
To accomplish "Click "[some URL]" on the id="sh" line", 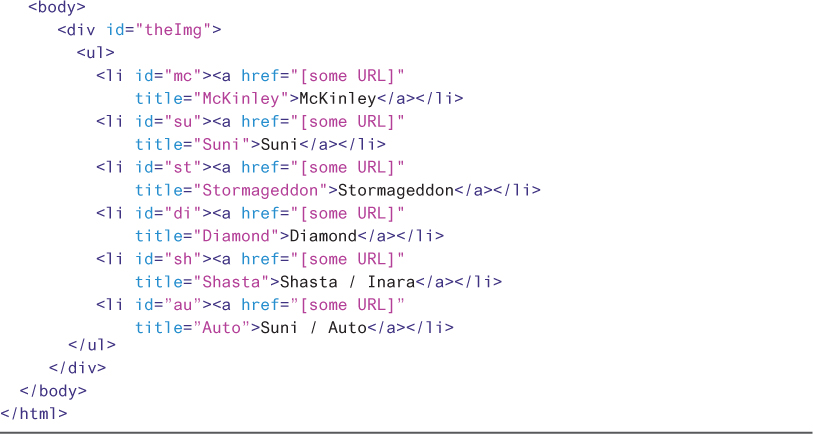I will coord(347,258).
